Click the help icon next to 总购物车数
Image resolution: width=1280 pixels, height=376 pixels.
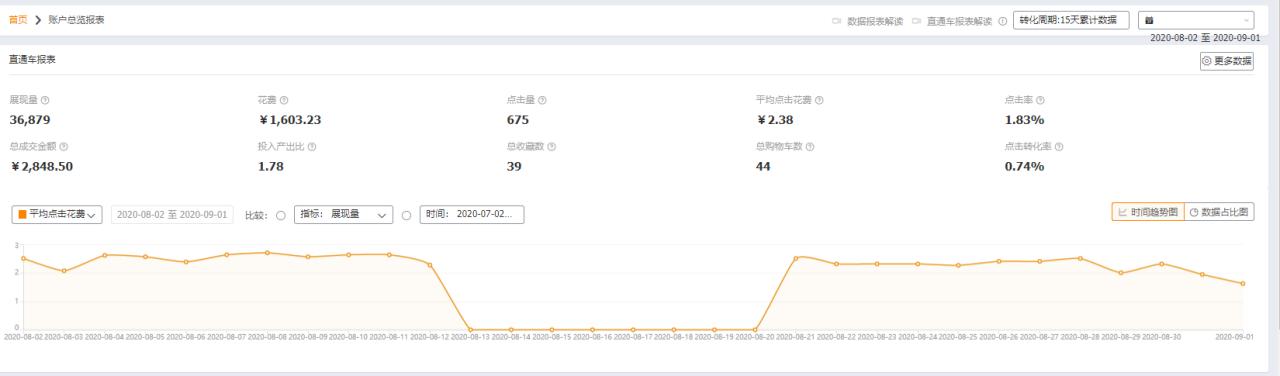[810, 147]
